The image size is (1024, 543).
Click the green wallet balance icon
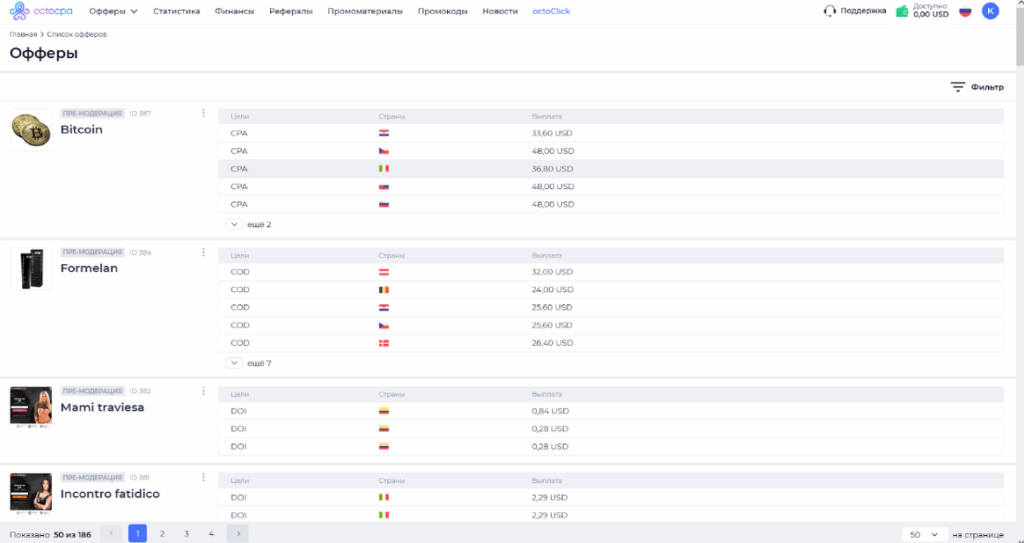[x=902, y=11]
